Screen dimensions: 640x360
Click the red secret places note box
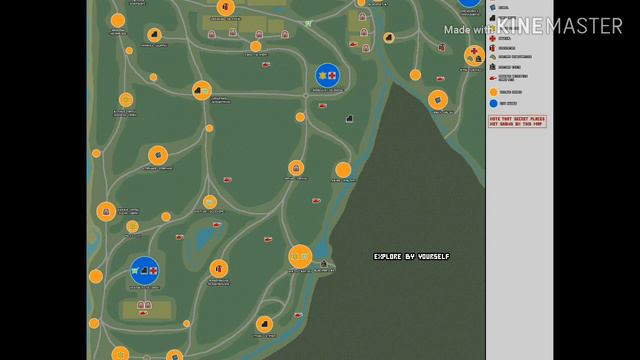click(517, 121)
